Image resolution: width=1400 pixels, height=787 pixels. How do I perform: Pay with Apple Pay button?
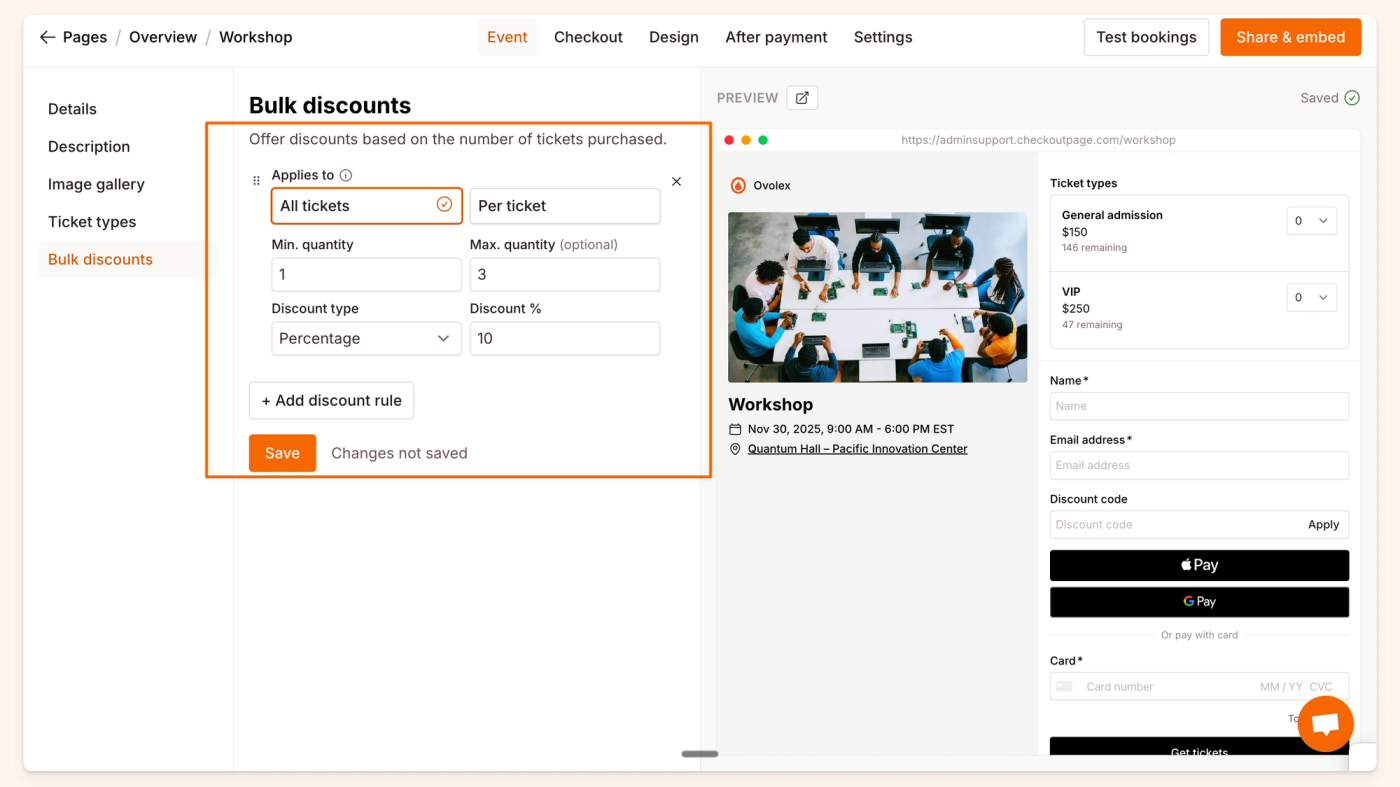tap(1199, 565)
